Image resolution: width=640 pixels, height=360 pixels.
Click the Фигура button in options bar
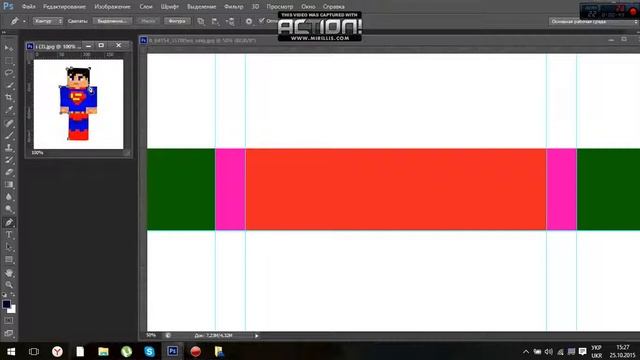click(177, 21)
